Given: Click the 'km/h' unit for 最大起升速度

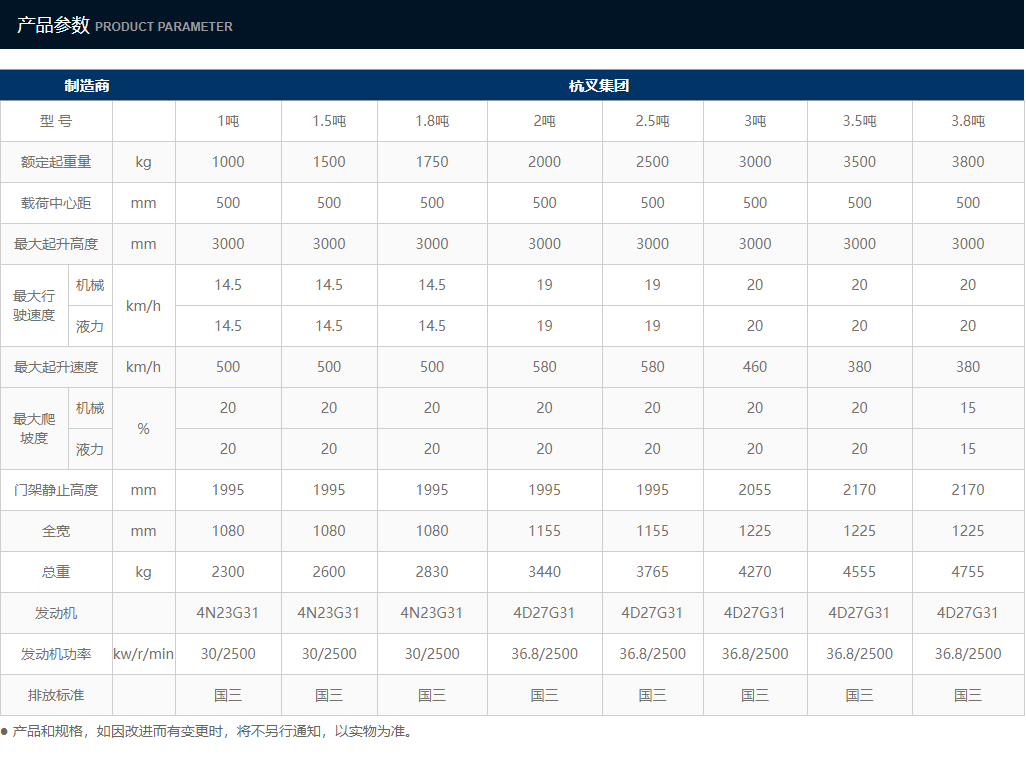Looking at the screenshot, I should point(143,367).
